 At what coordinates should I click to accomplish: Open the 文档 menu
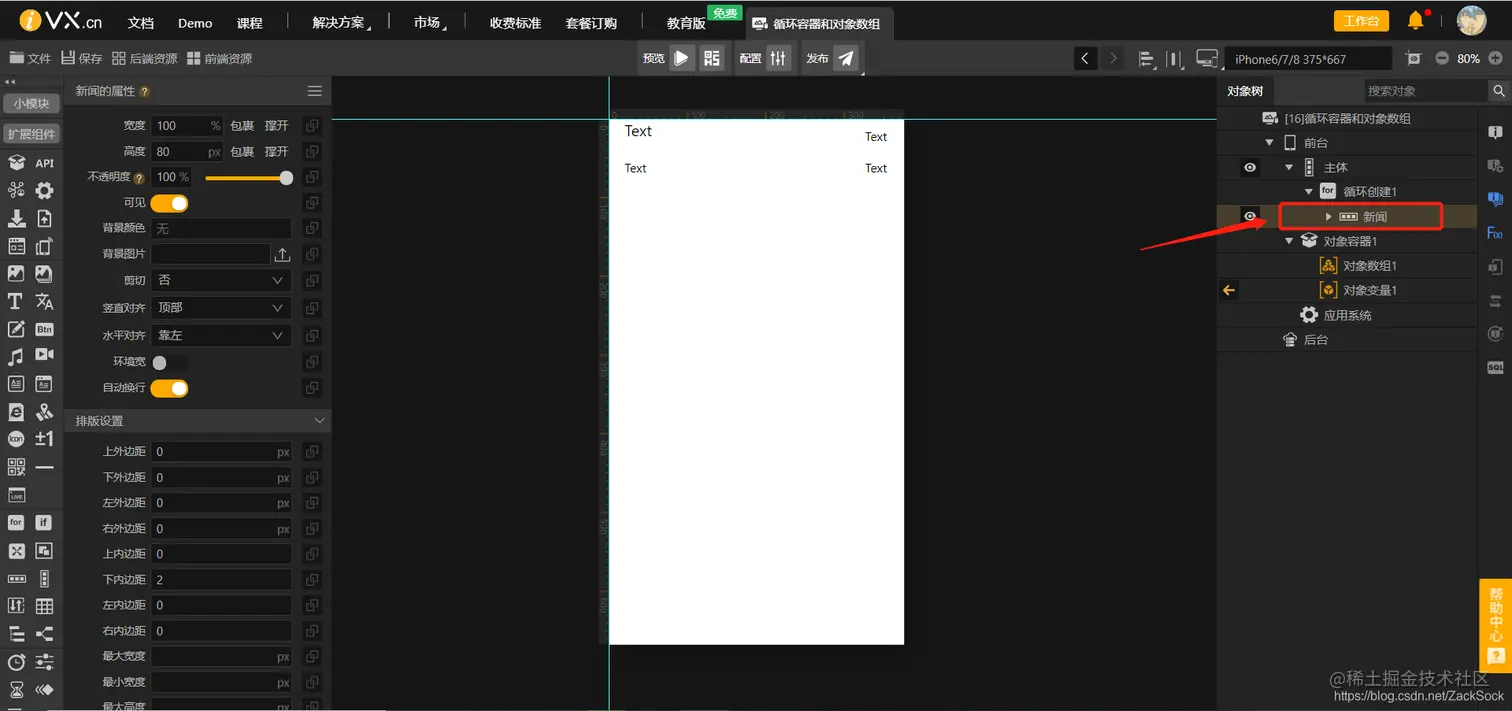click(x=141, y=23)
